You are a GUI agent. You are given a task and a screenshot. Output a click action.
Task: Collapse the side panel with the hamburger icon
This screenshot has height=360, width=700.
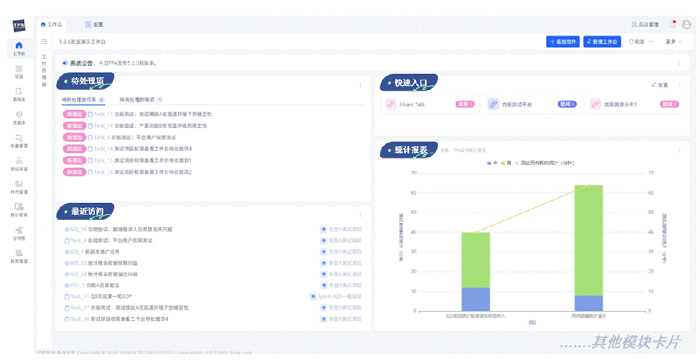tap(44, 42)
